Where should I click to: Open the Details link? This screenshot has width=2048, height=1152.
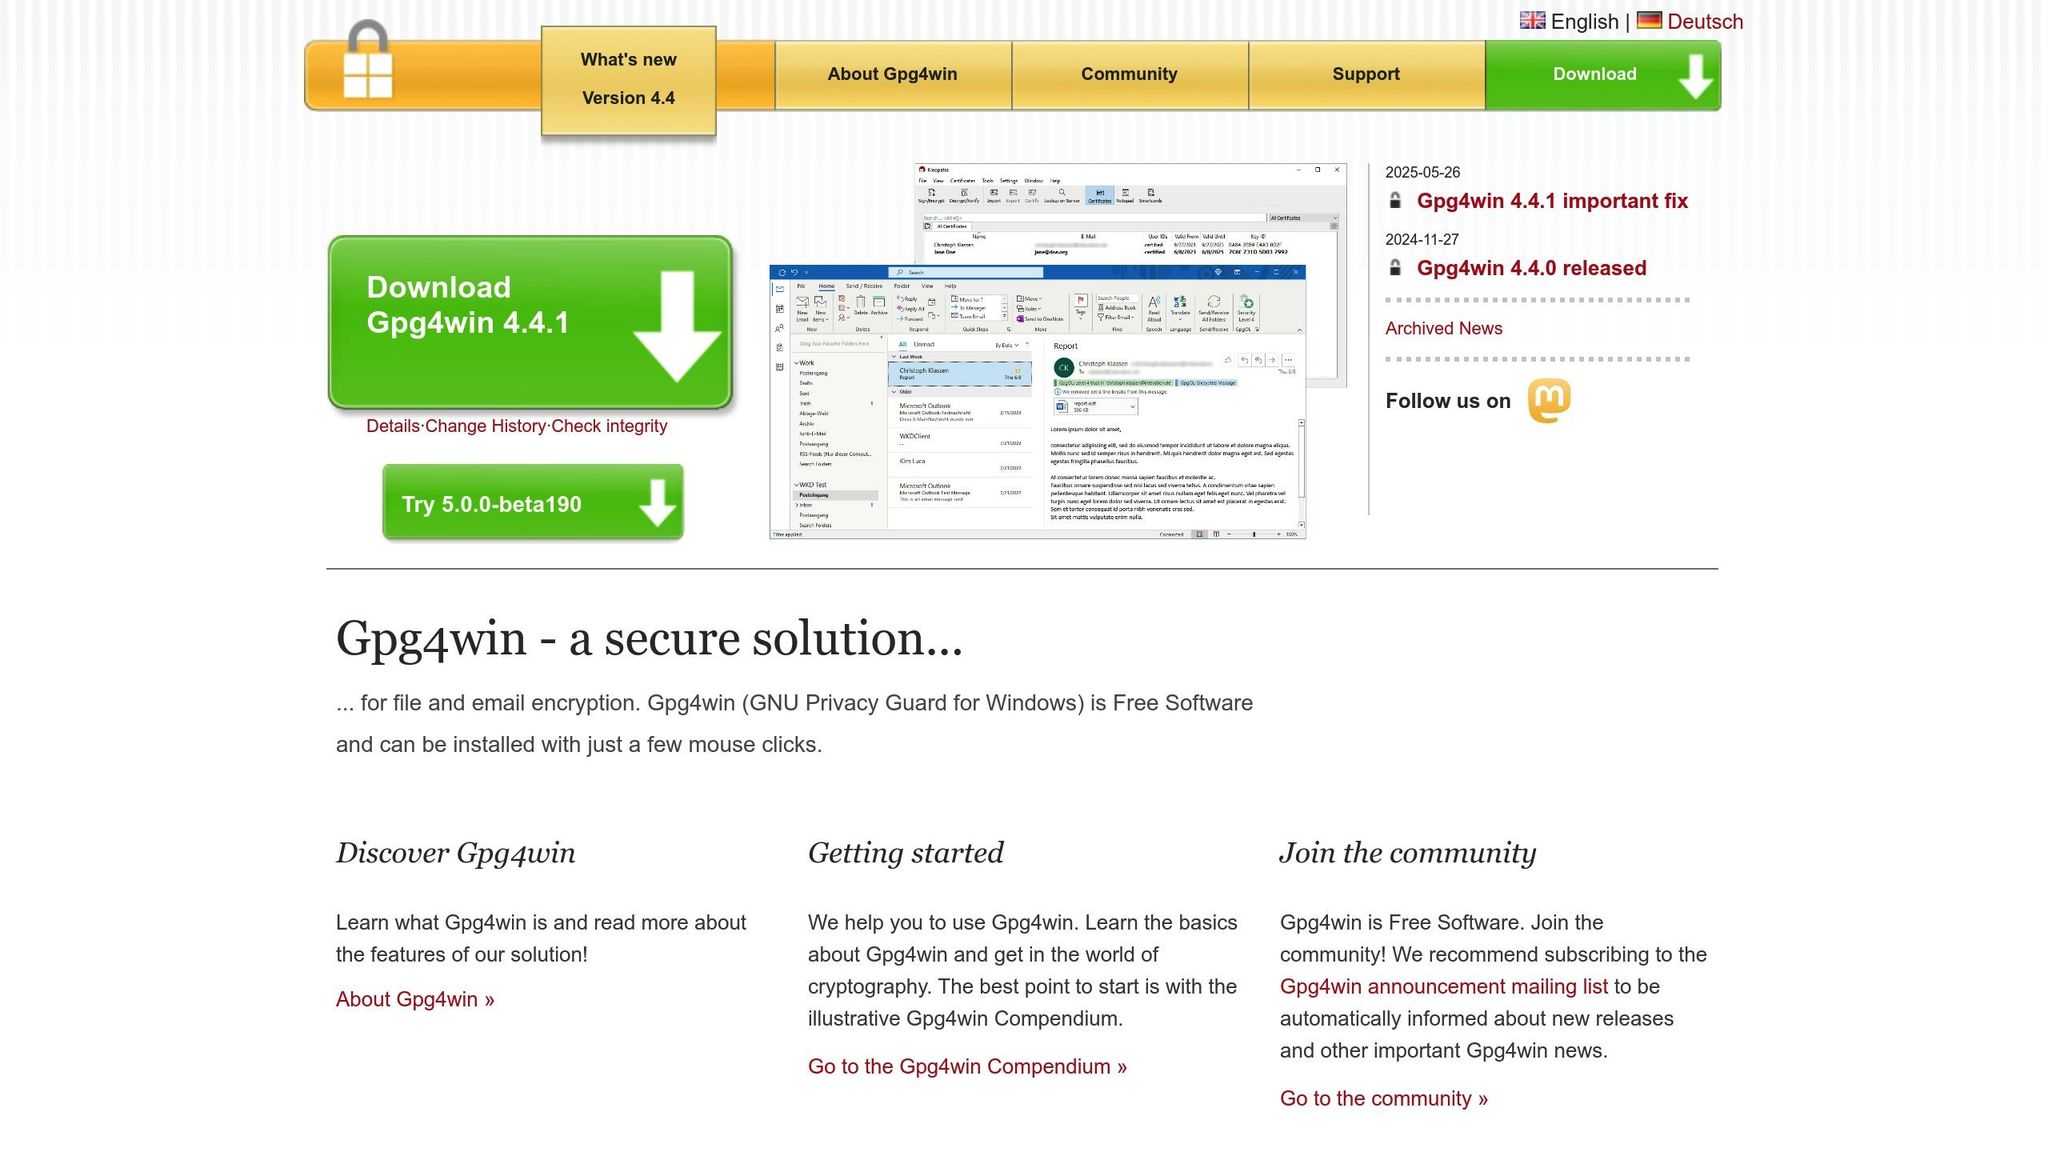[393, 426]
